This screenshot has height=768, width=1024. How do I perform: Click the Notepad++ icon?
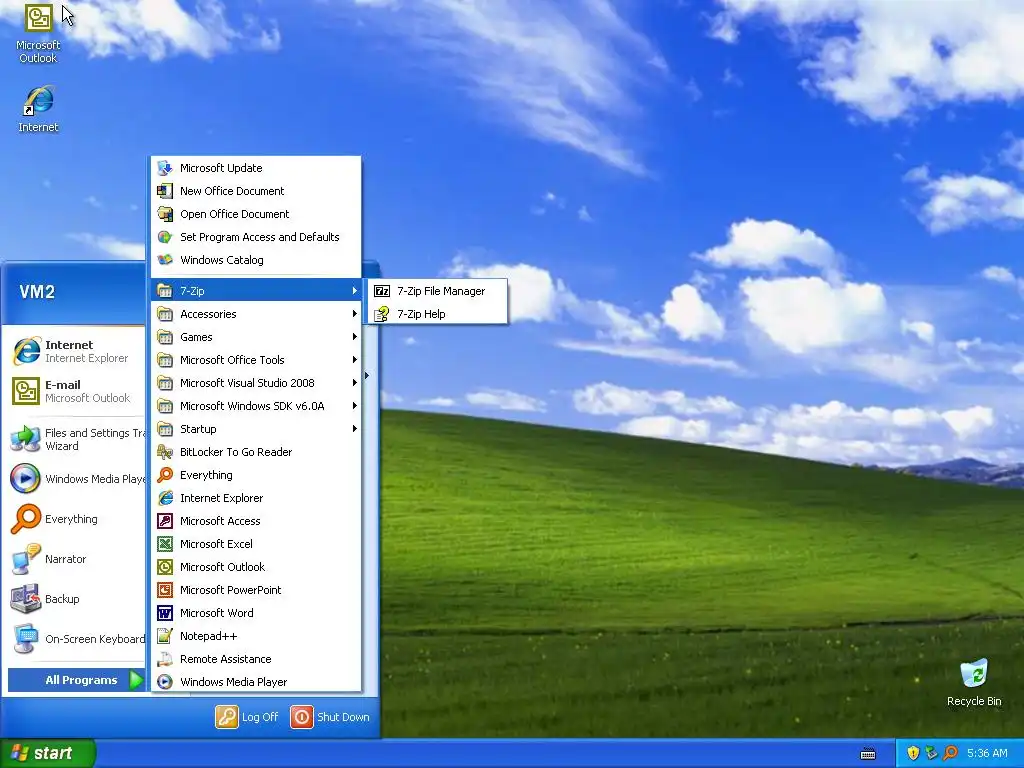[165, 636]
